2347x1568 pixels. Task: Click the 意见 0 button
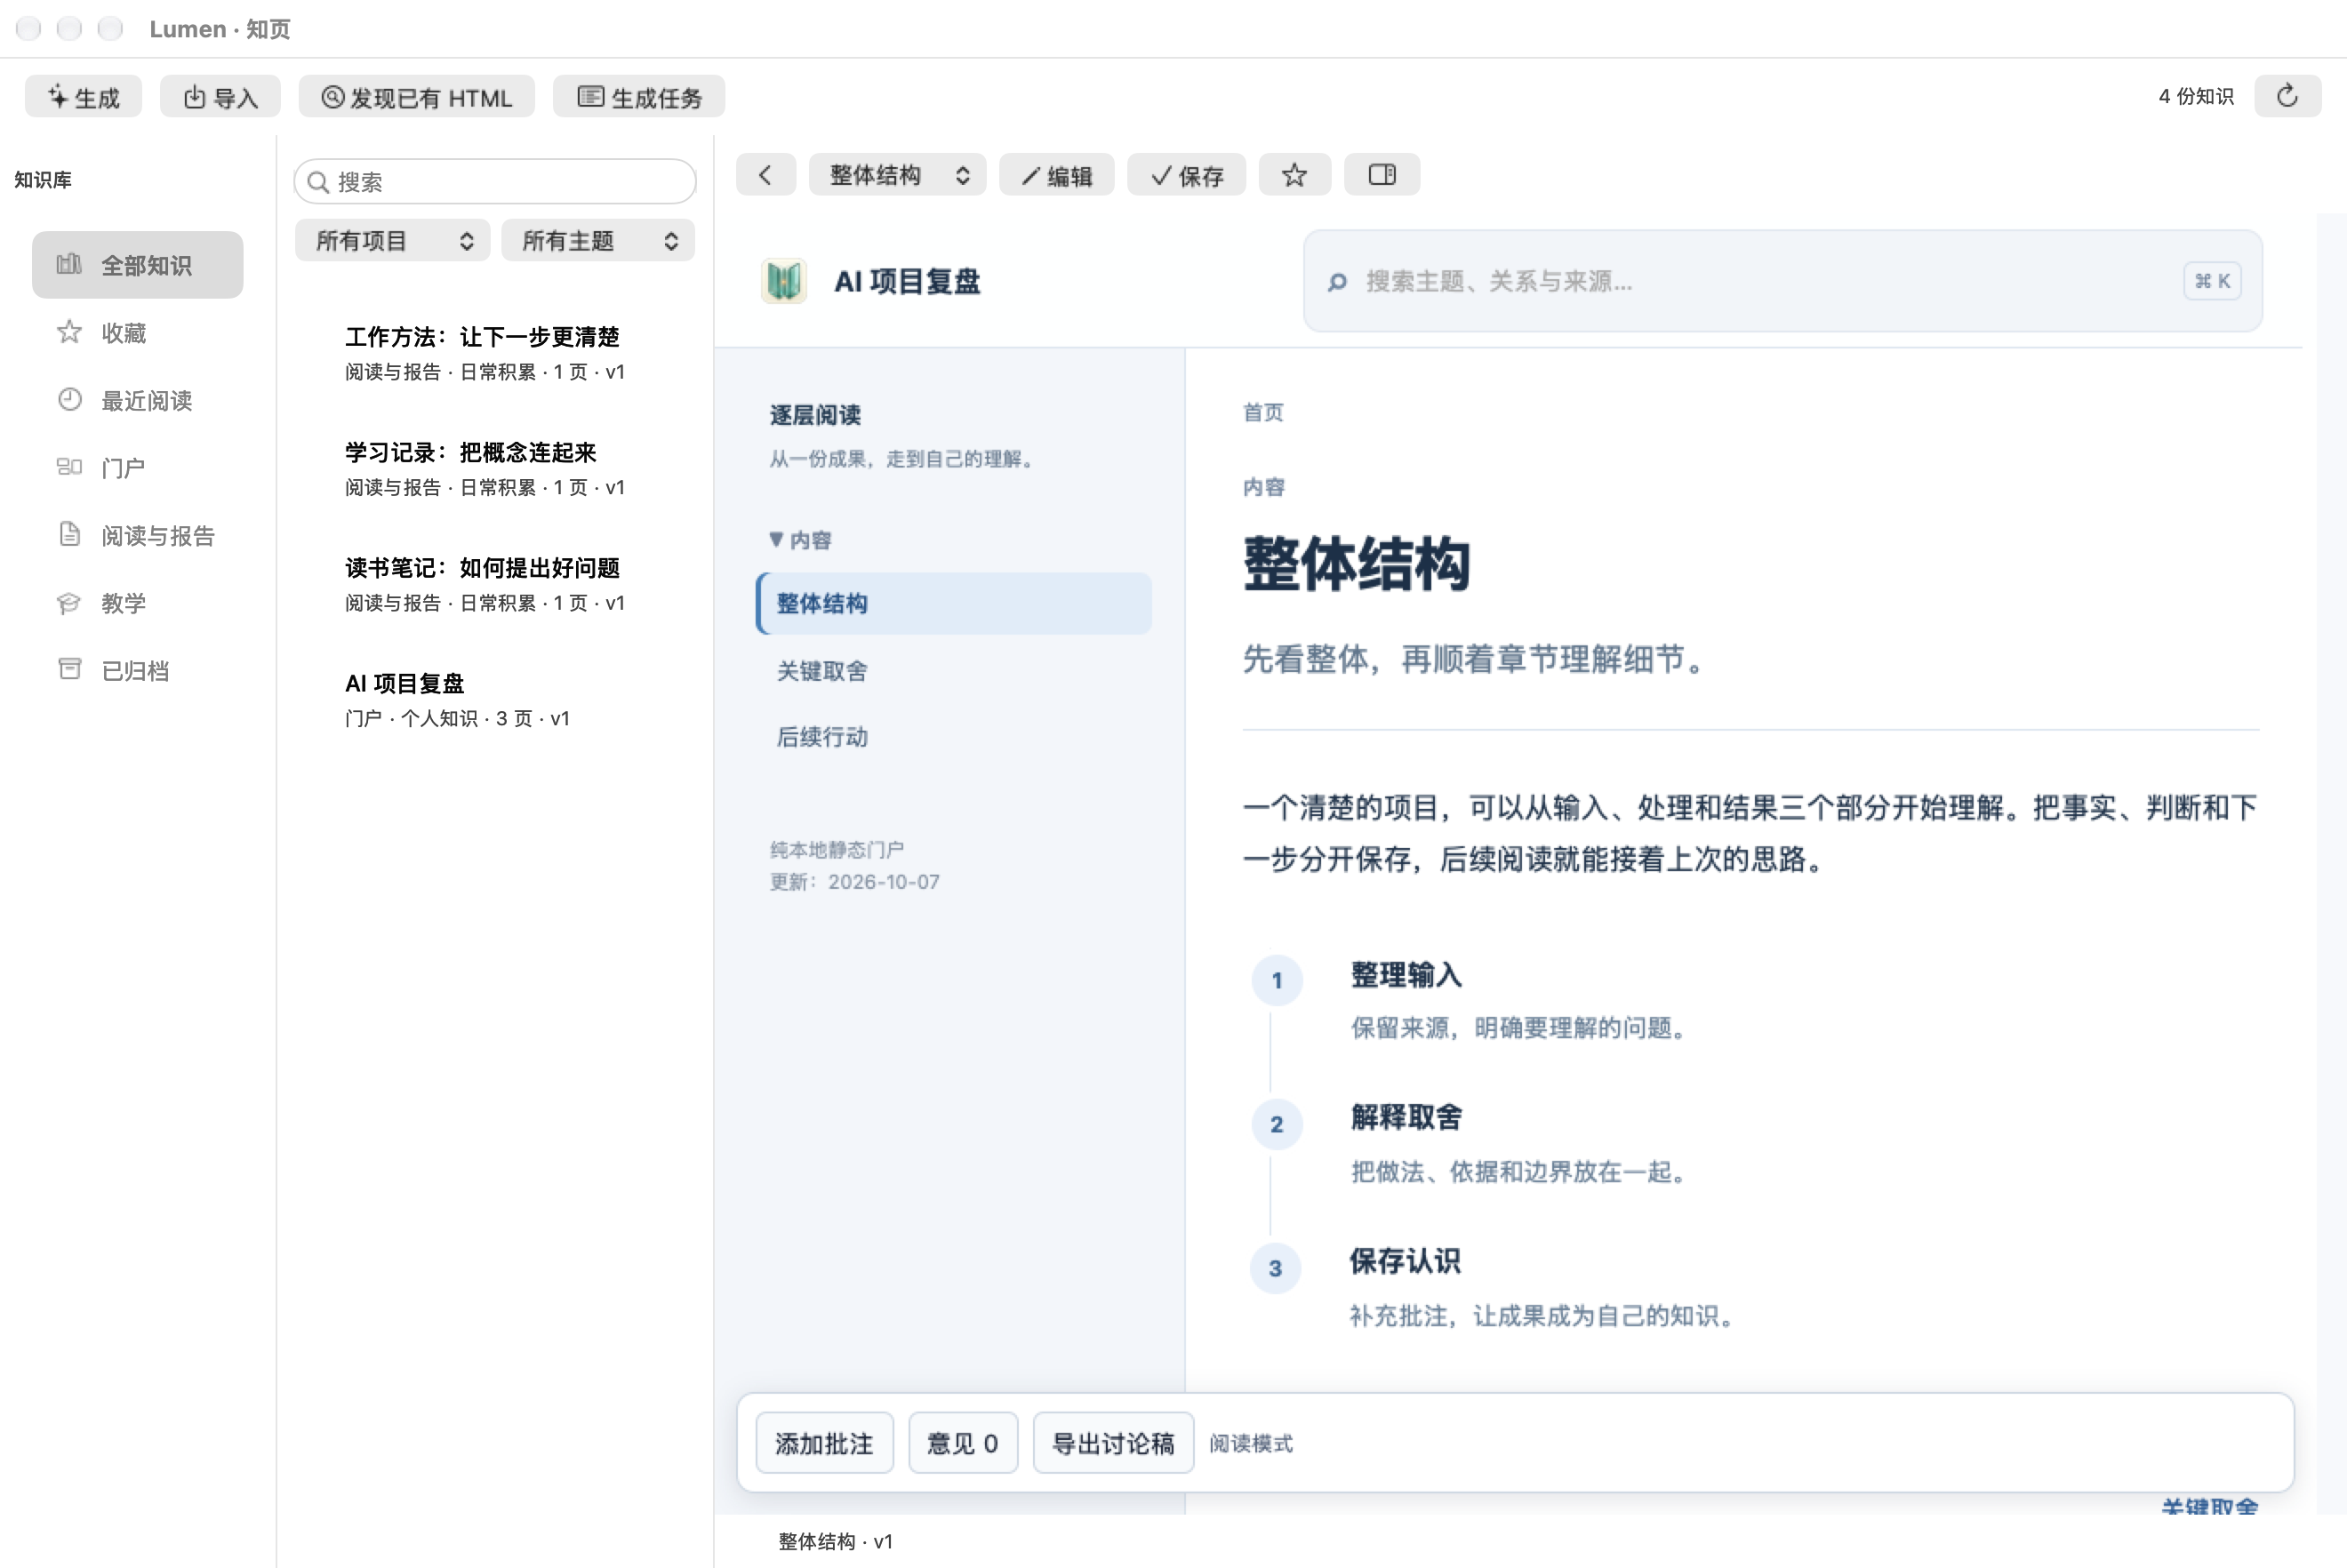click(x=962, y=1442)
